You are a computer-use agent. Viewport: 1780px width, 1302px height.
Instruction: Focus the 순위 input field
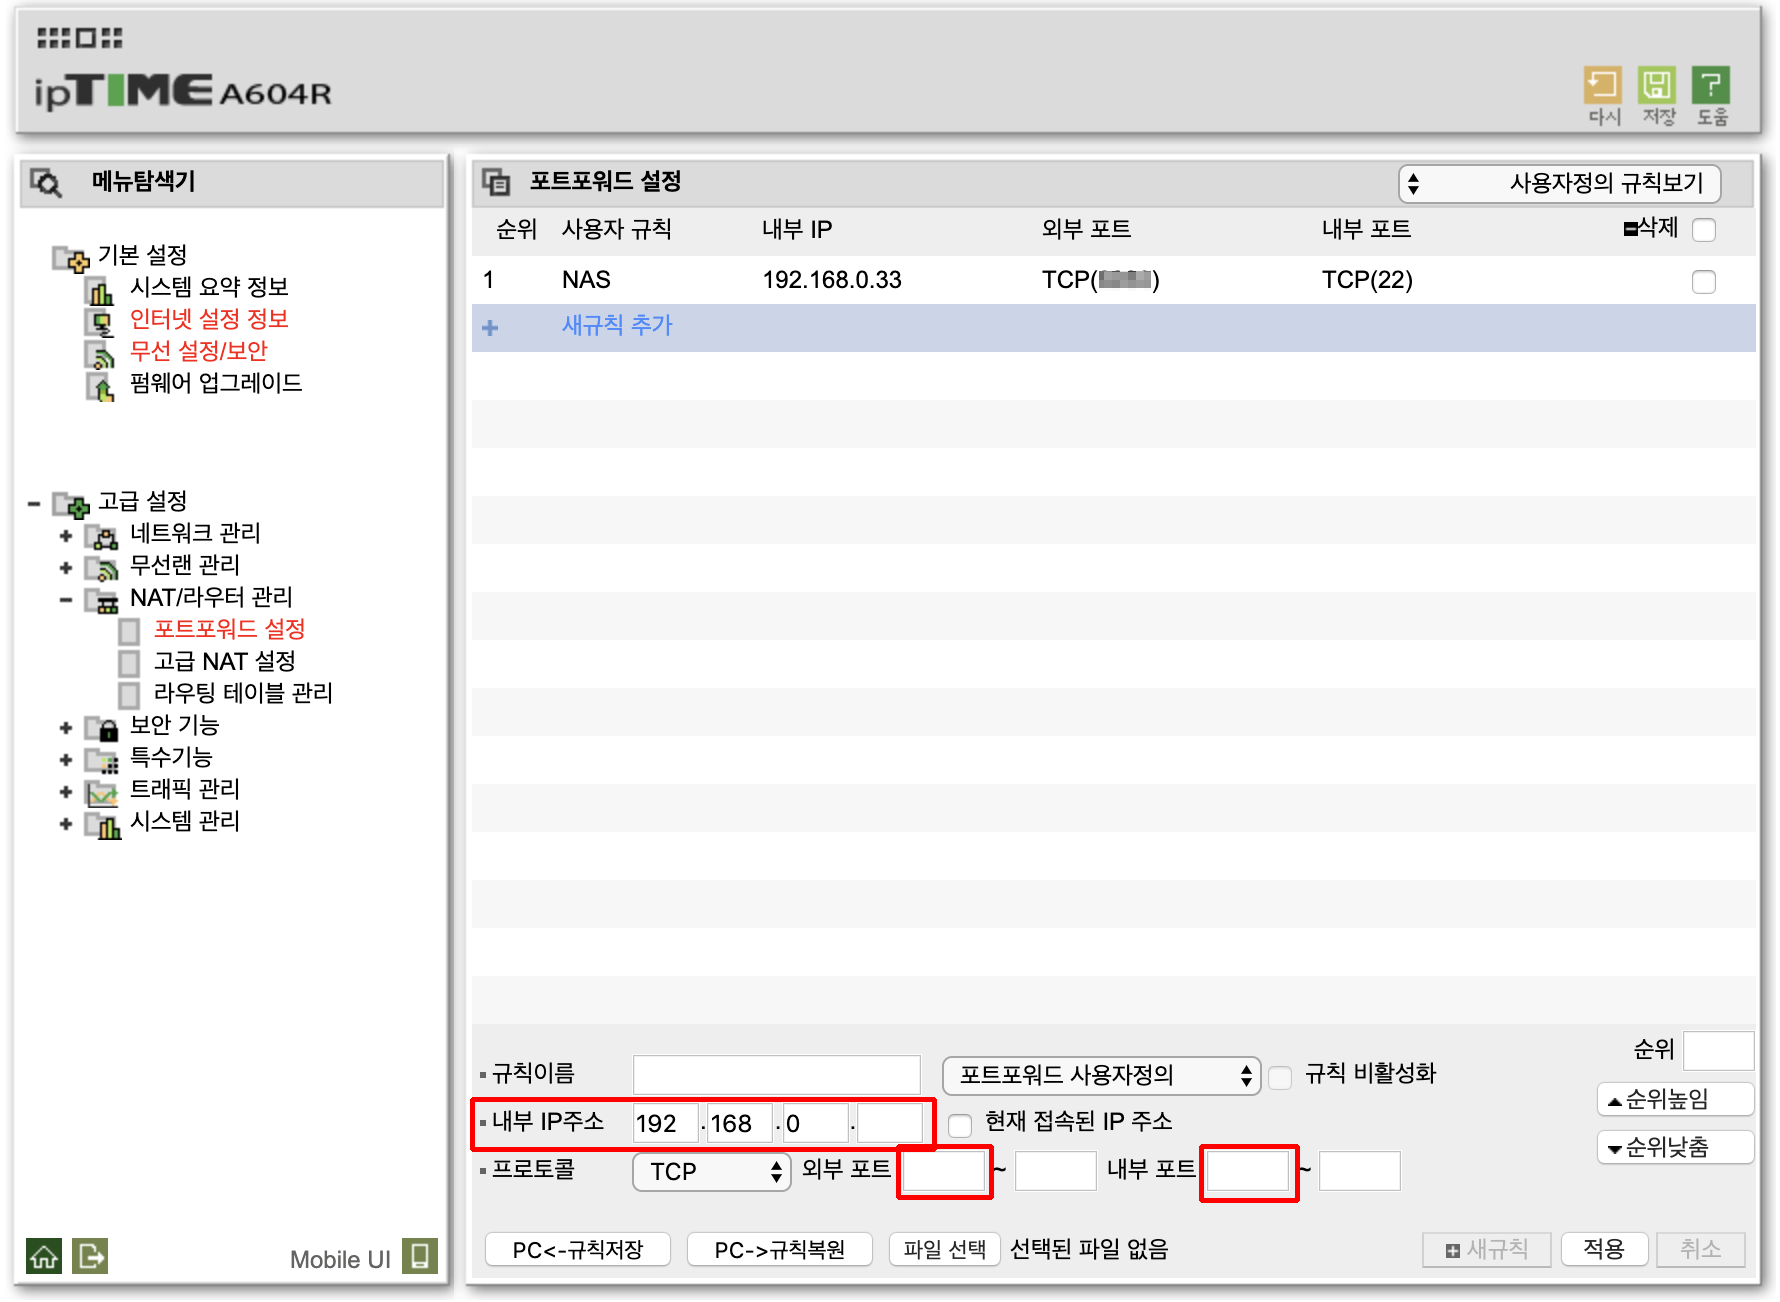coord(1719,1051)
